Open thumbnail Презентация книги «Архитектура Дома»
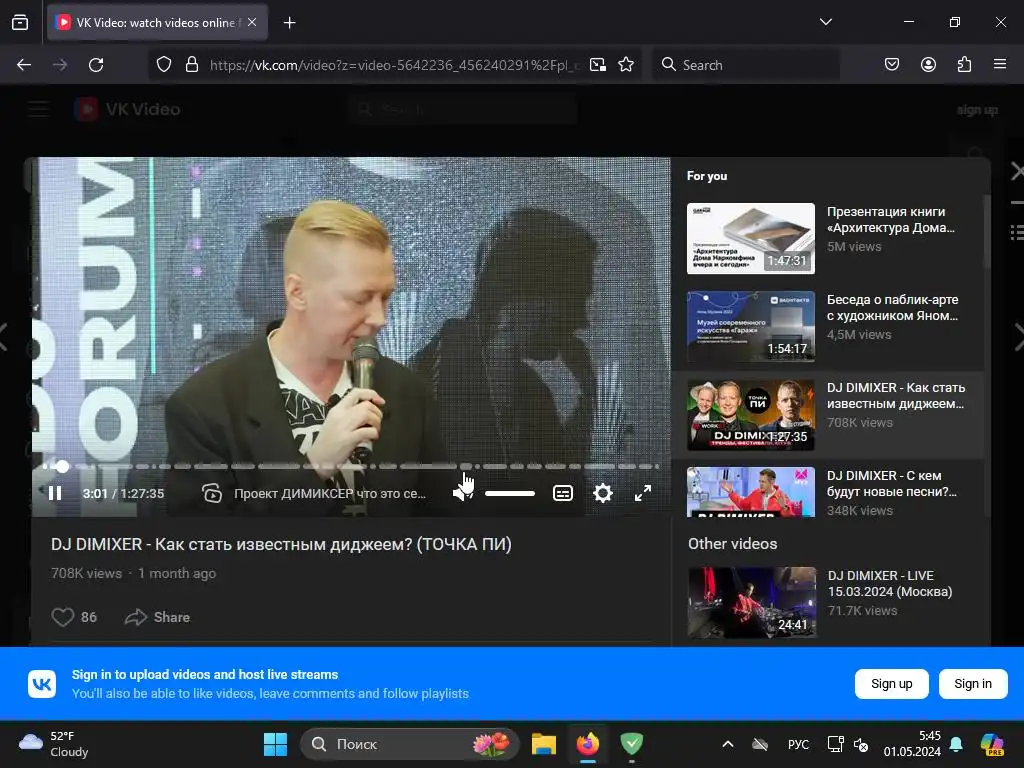Image resolution: width=1024 pixels, height=768 pixels. click(x=751, y=238)
